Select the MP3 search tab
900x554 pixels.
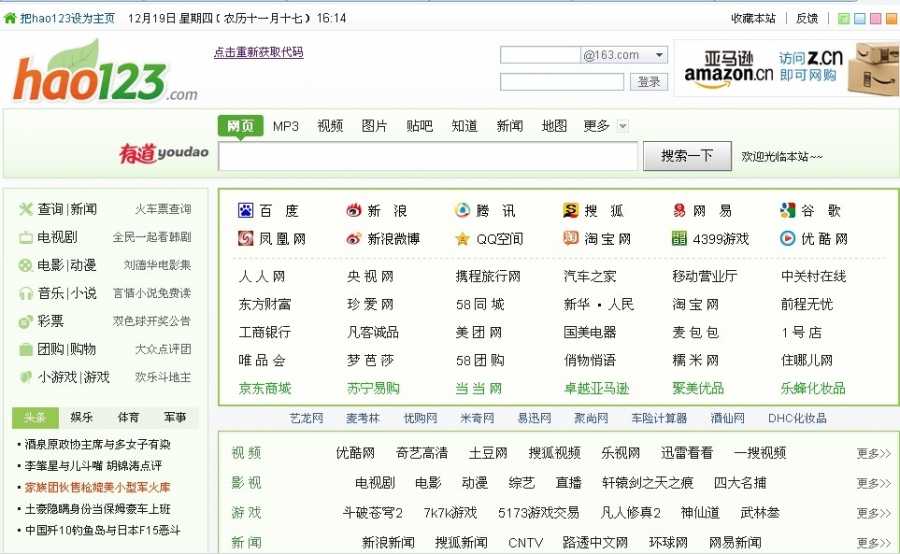point(286,126)
